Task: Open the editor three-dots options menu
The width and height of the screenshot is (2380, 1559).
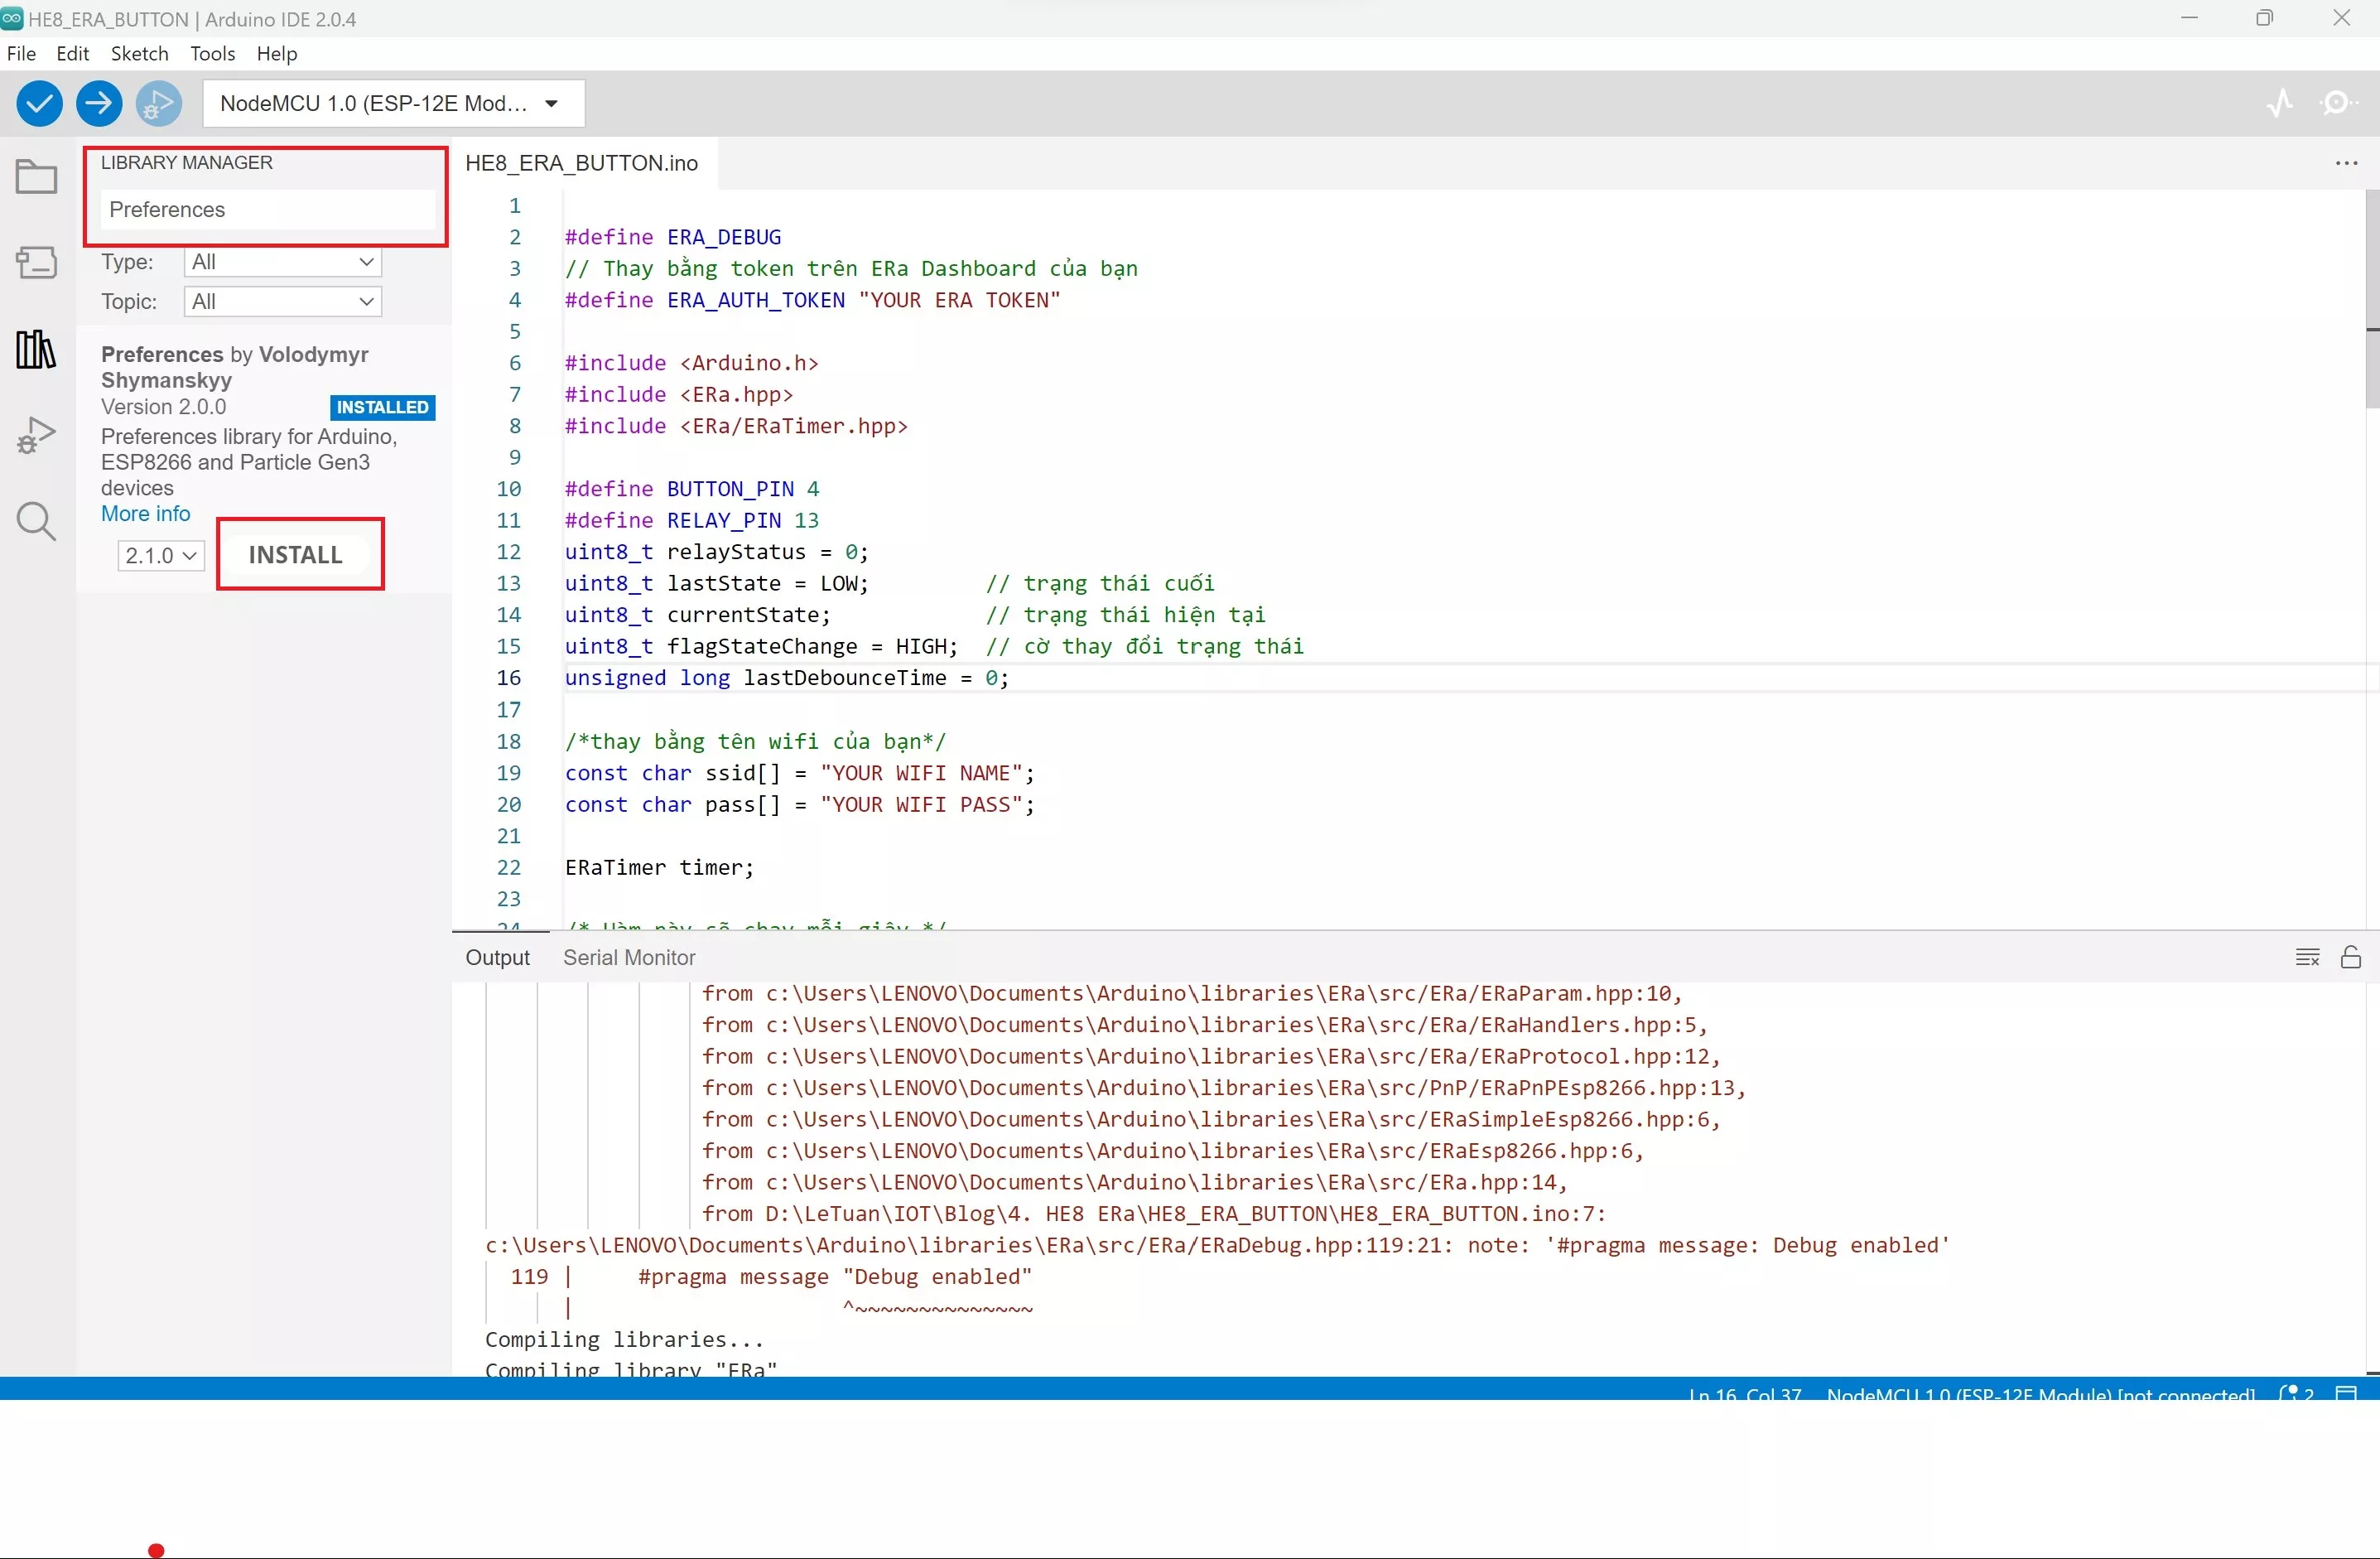Action: (x=2346, y=163)
